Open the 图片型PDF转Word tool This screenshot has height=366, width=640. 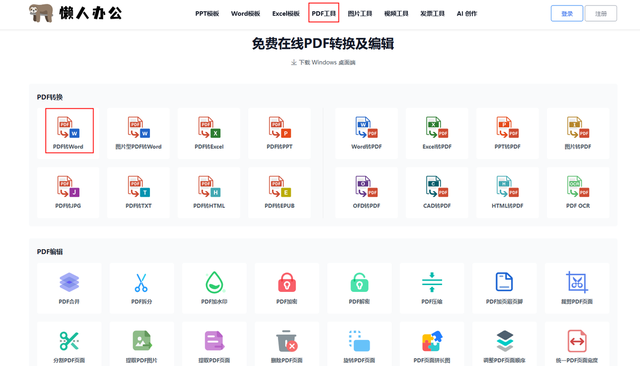138,133
